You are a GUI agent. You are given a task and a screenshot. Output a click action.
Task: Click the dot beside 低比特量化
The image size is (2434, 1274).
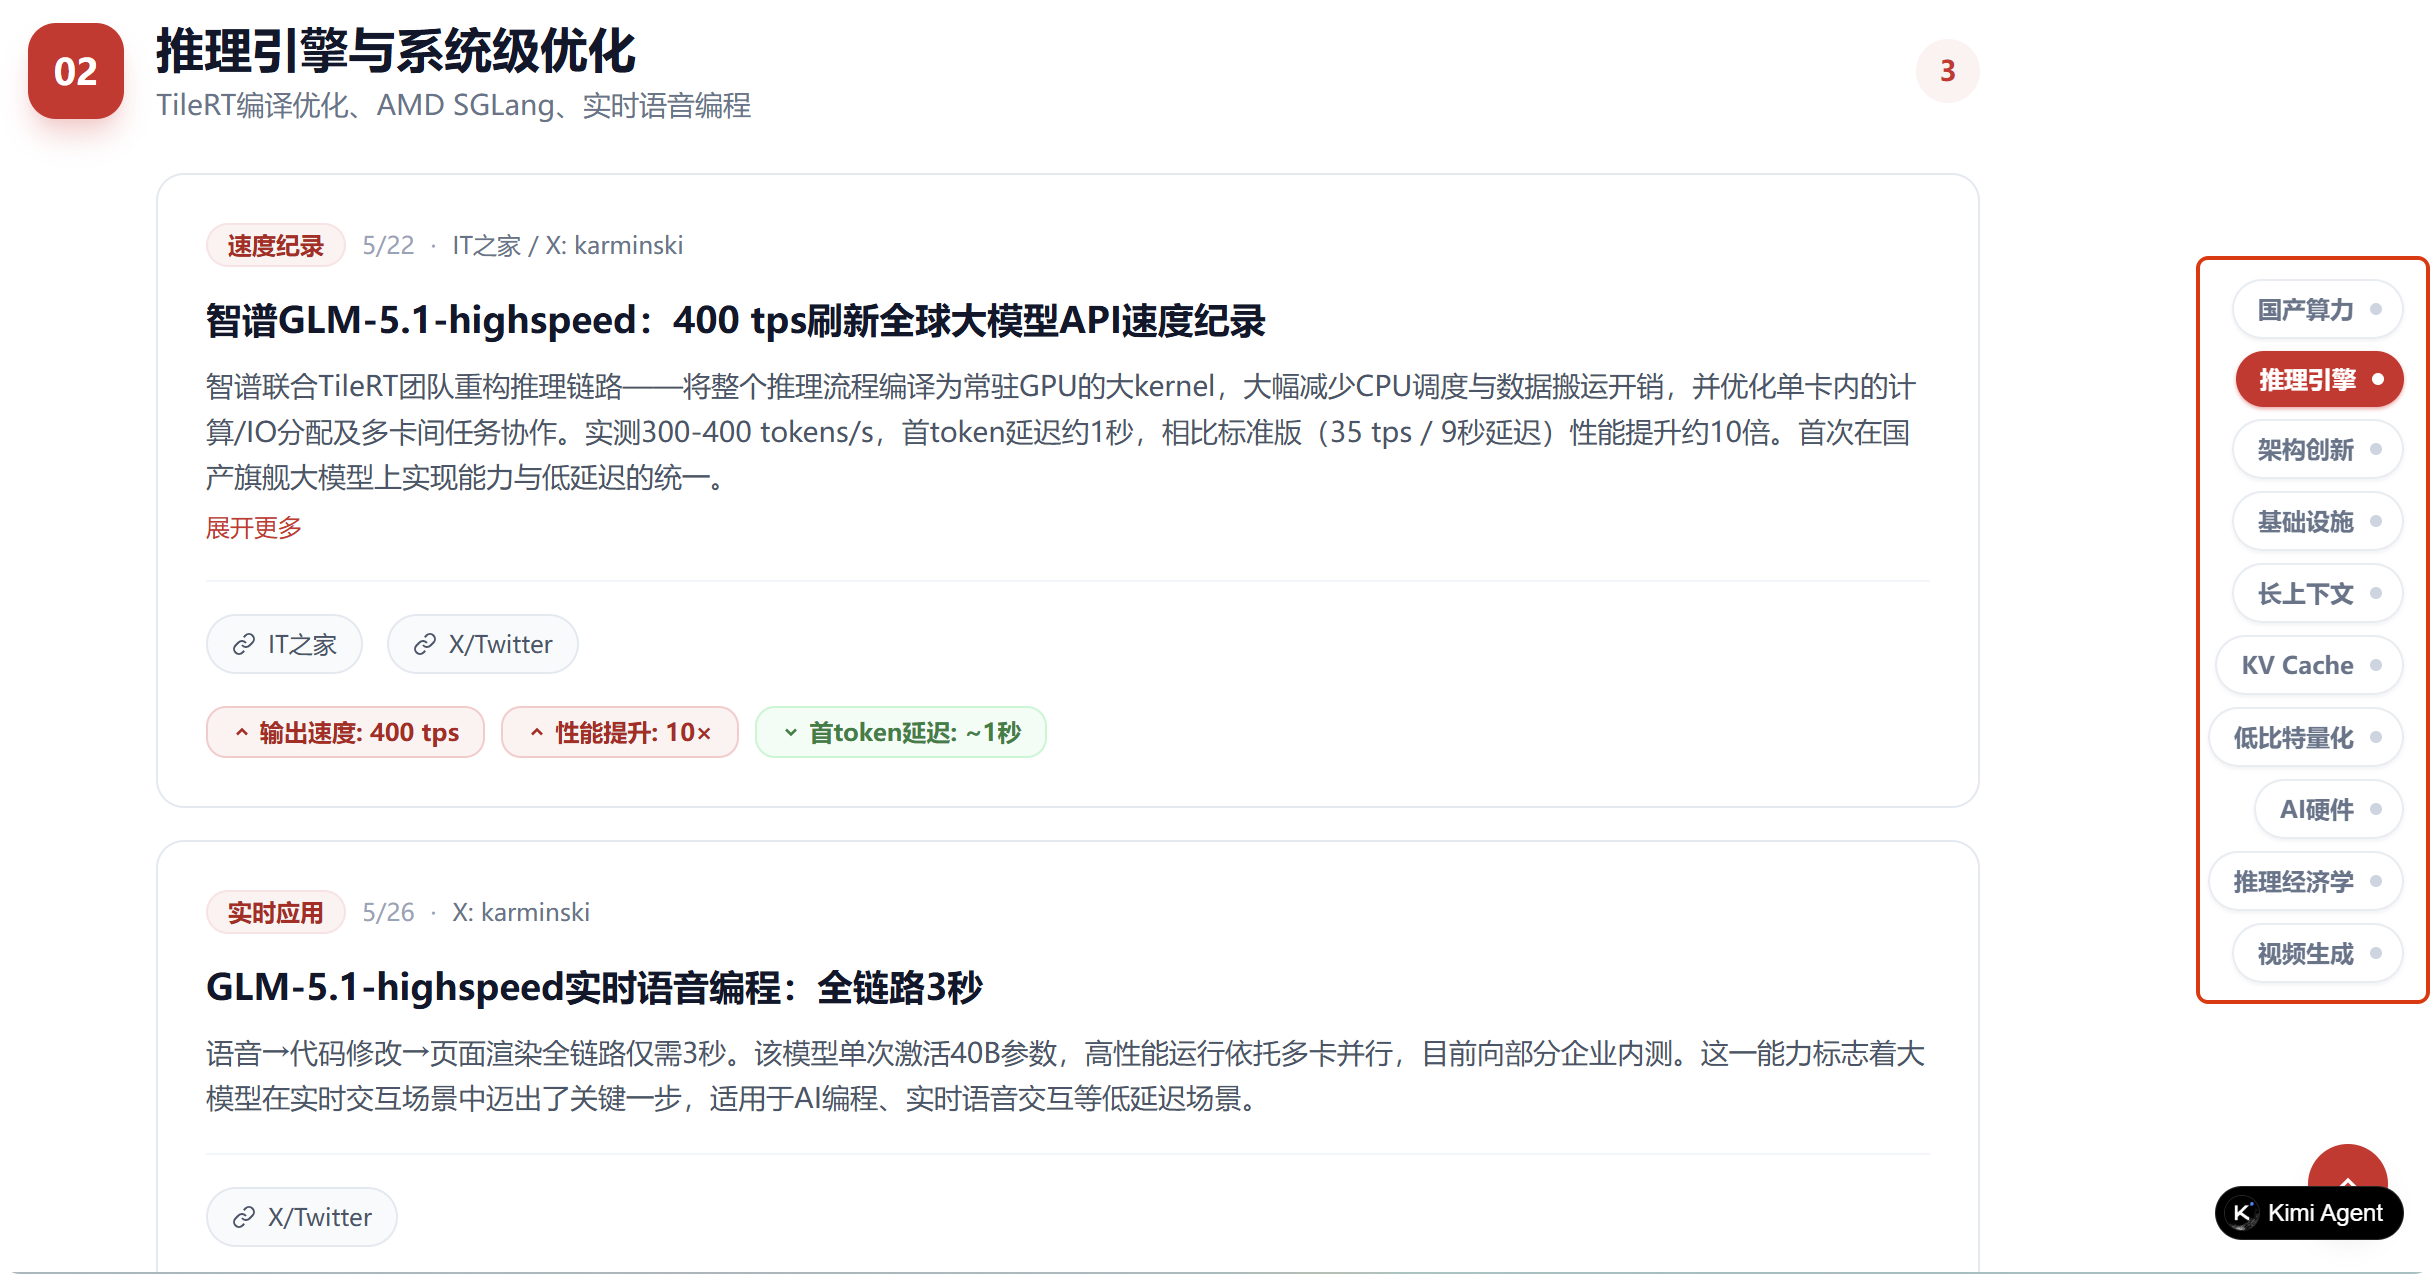pos(2376,737)
